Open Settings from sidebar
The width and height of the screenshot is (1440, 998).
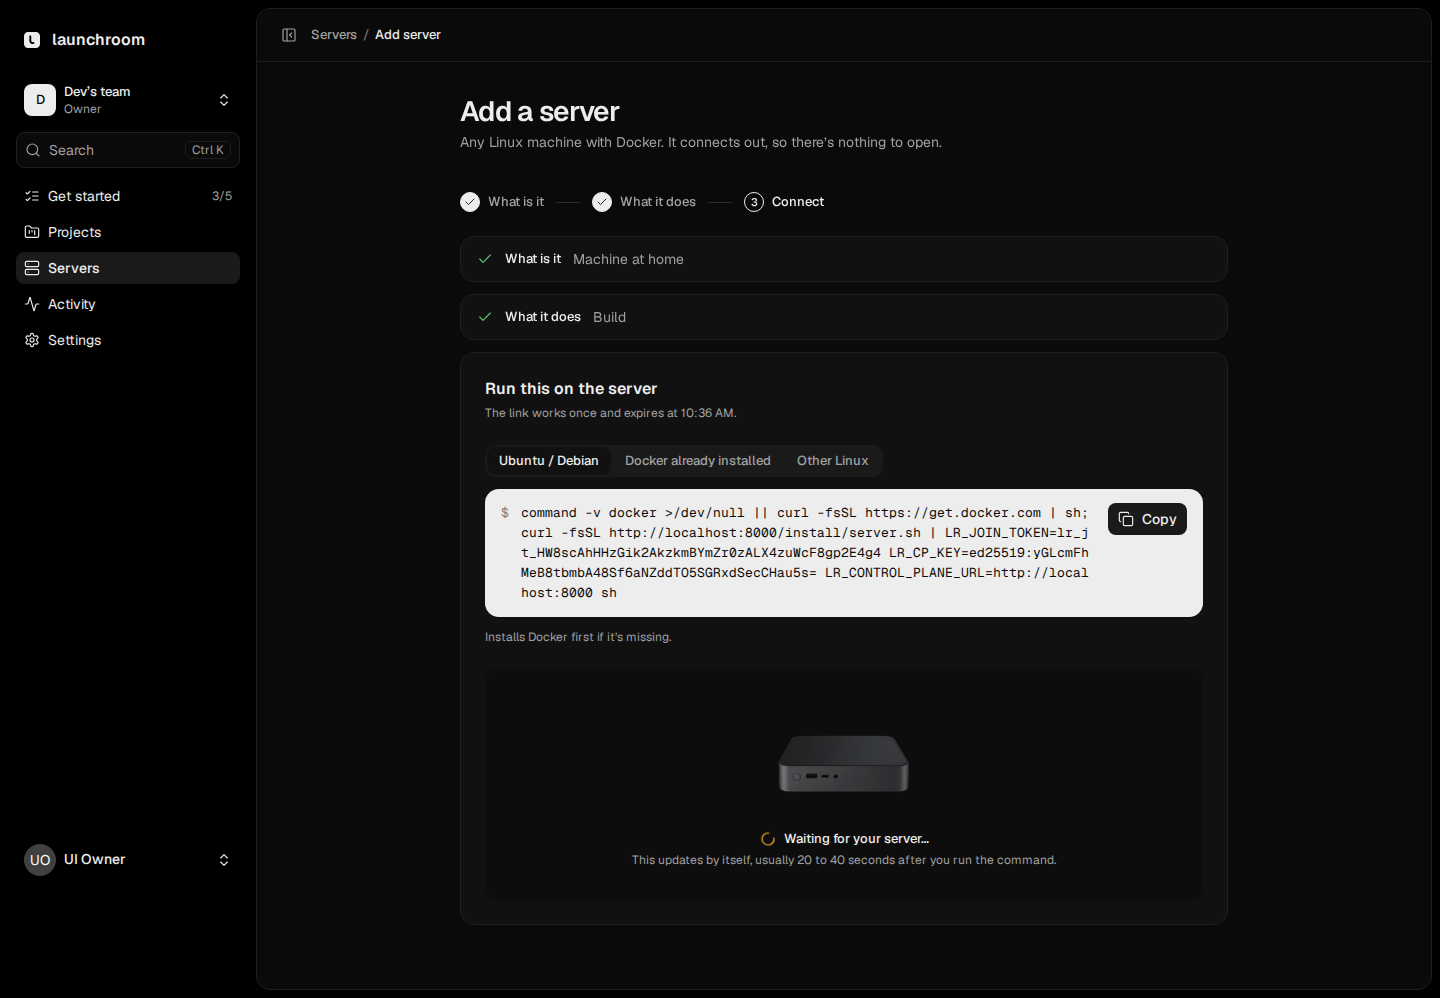[128, 340]
